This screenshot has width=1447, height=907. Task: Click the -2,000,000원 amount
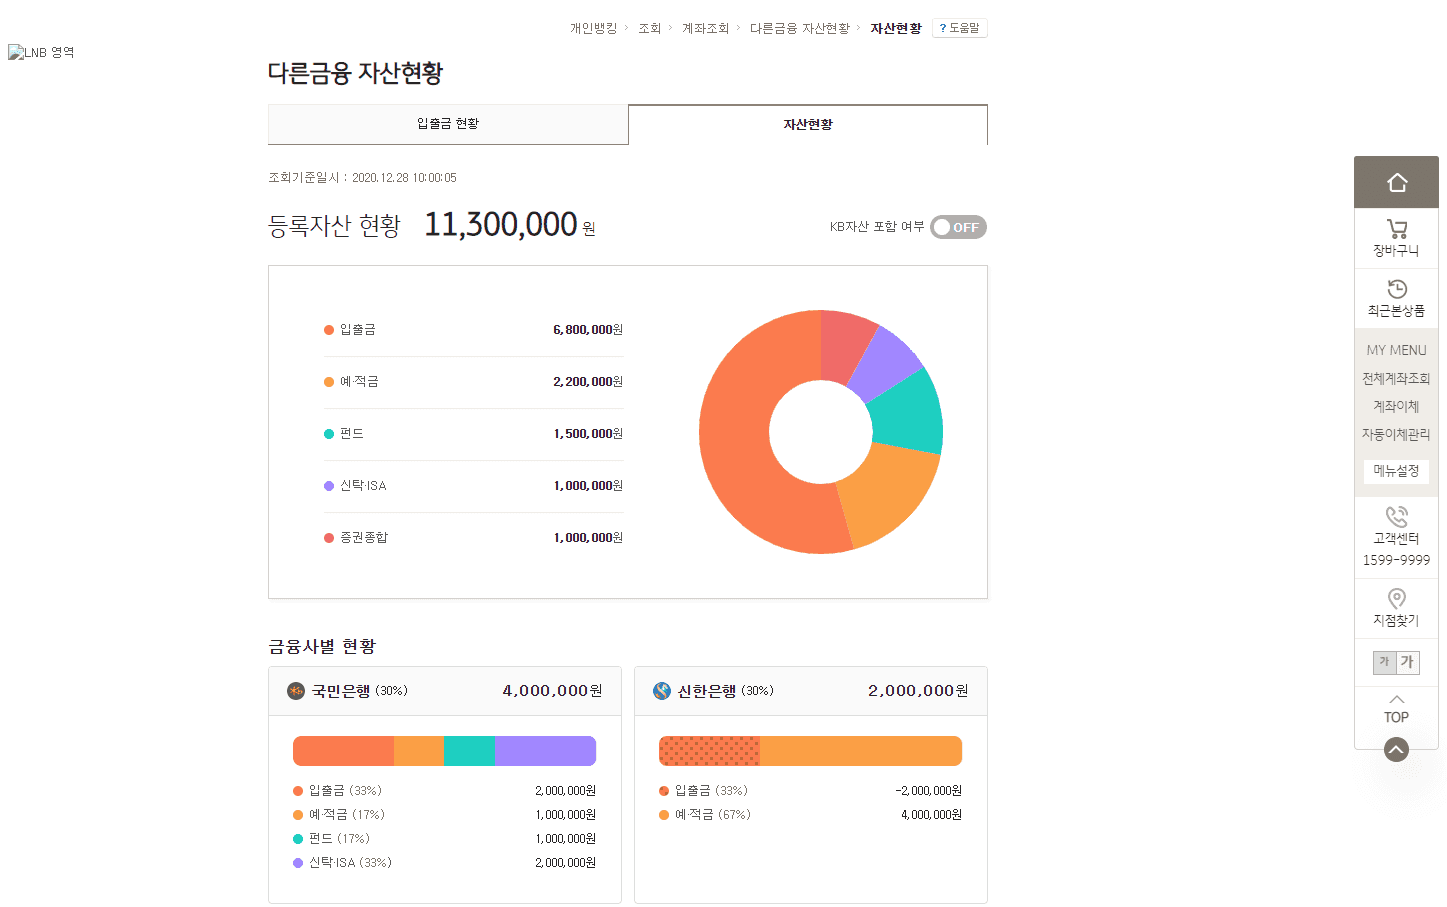(929, 791)
